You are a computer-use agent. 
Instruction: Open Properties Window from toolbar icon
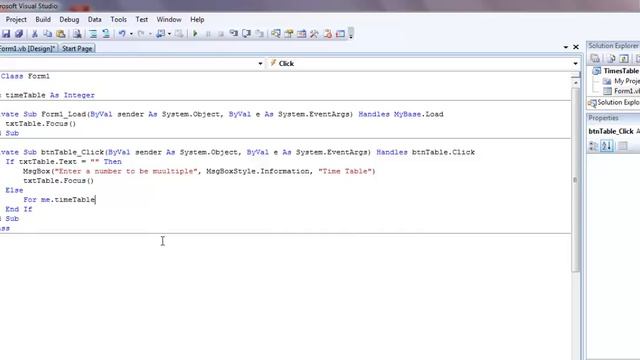[x=289, y=34]
